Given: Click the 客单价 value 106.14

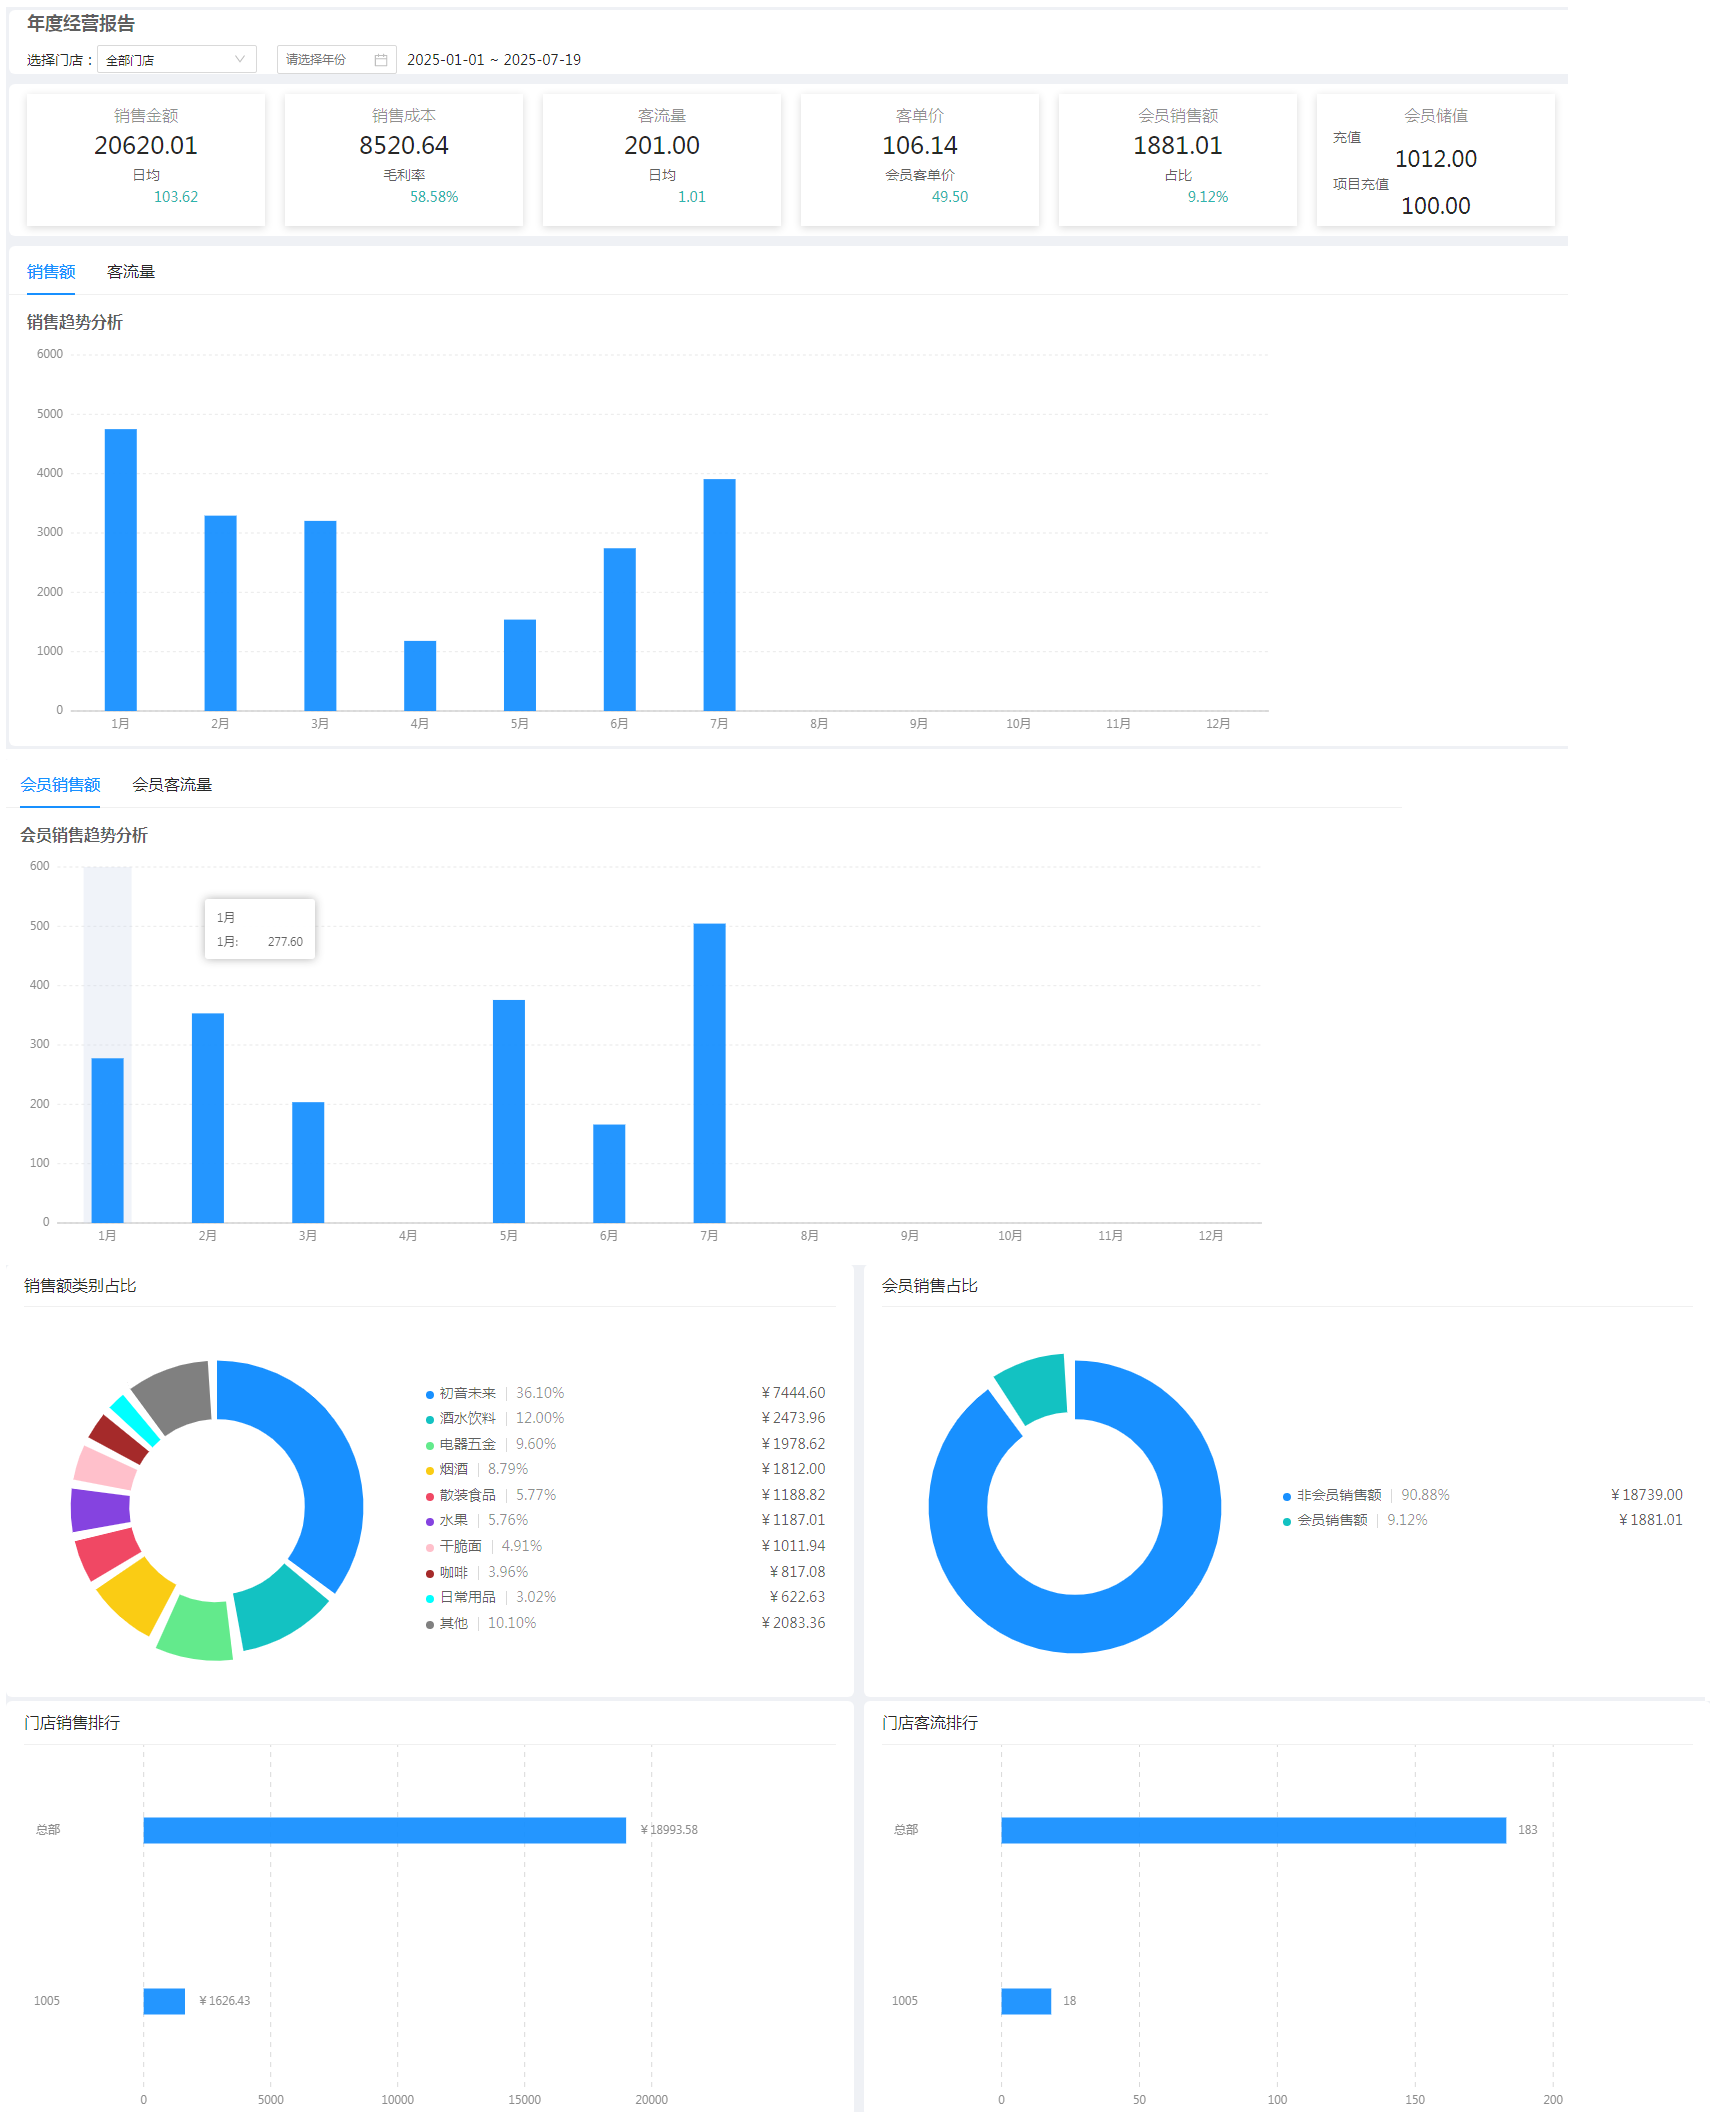Looking at the screenshot, I should click(x=920, y=146).
